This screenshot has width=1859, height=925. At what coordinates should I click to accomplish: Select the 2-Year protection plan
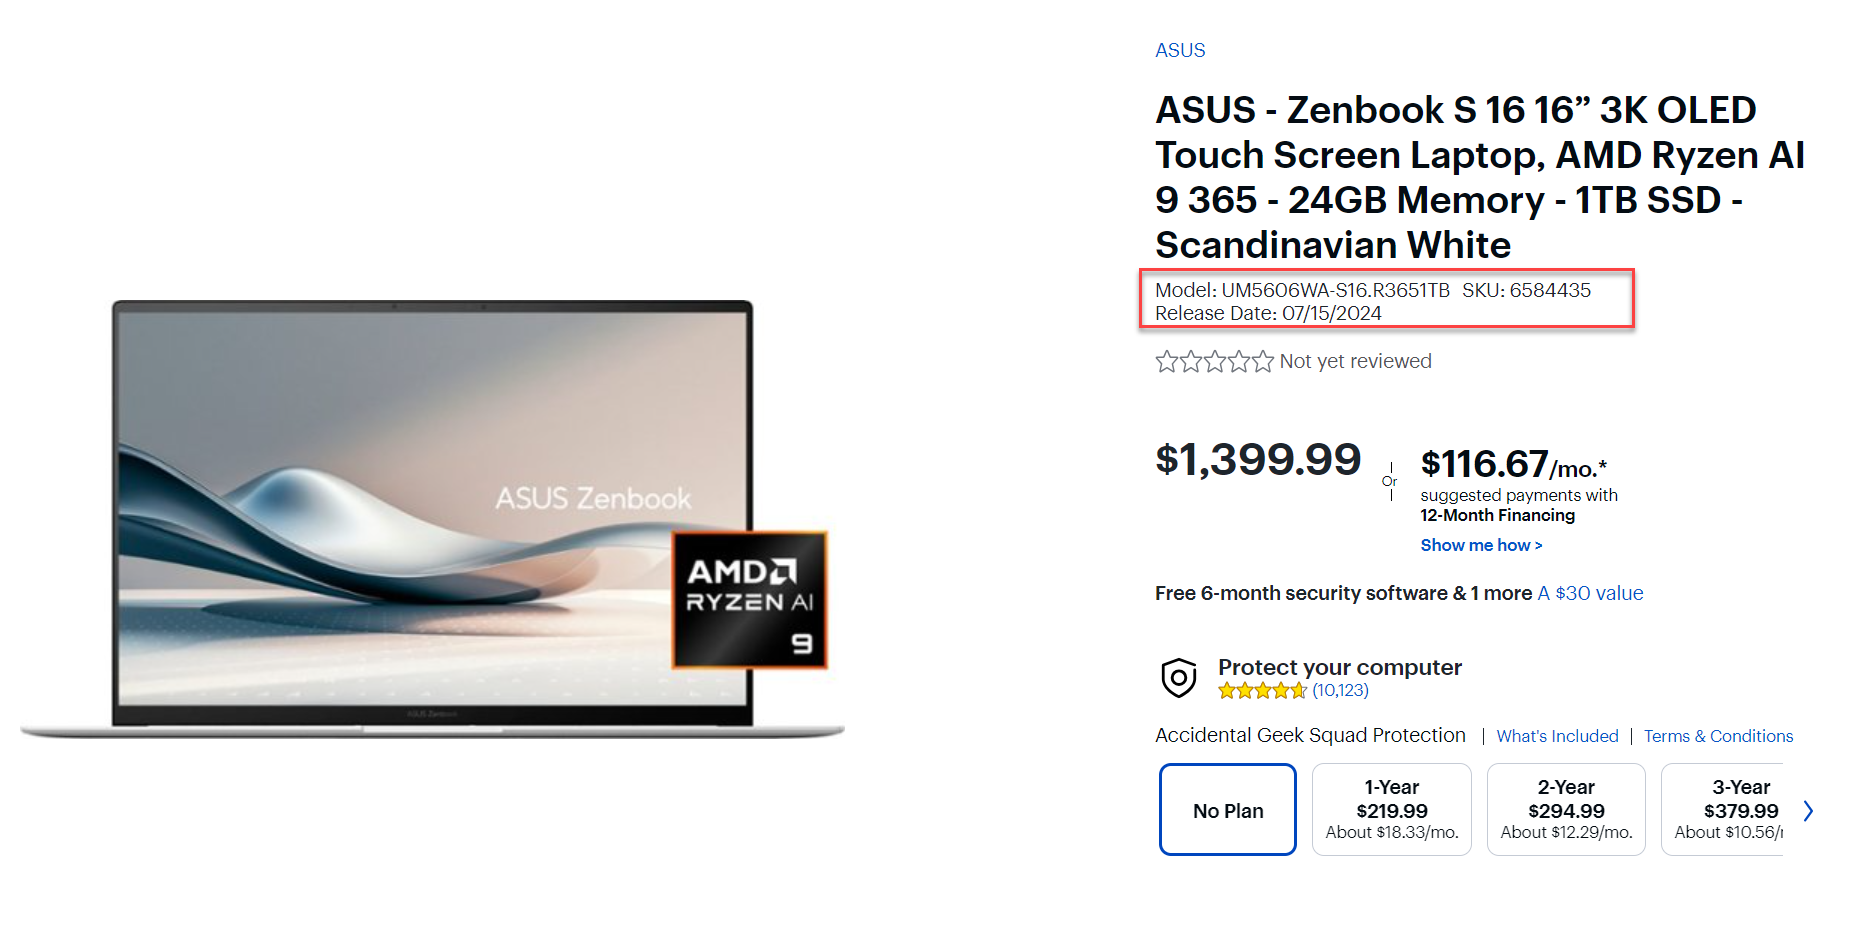pyautogui.click(x=1566, y=809)
